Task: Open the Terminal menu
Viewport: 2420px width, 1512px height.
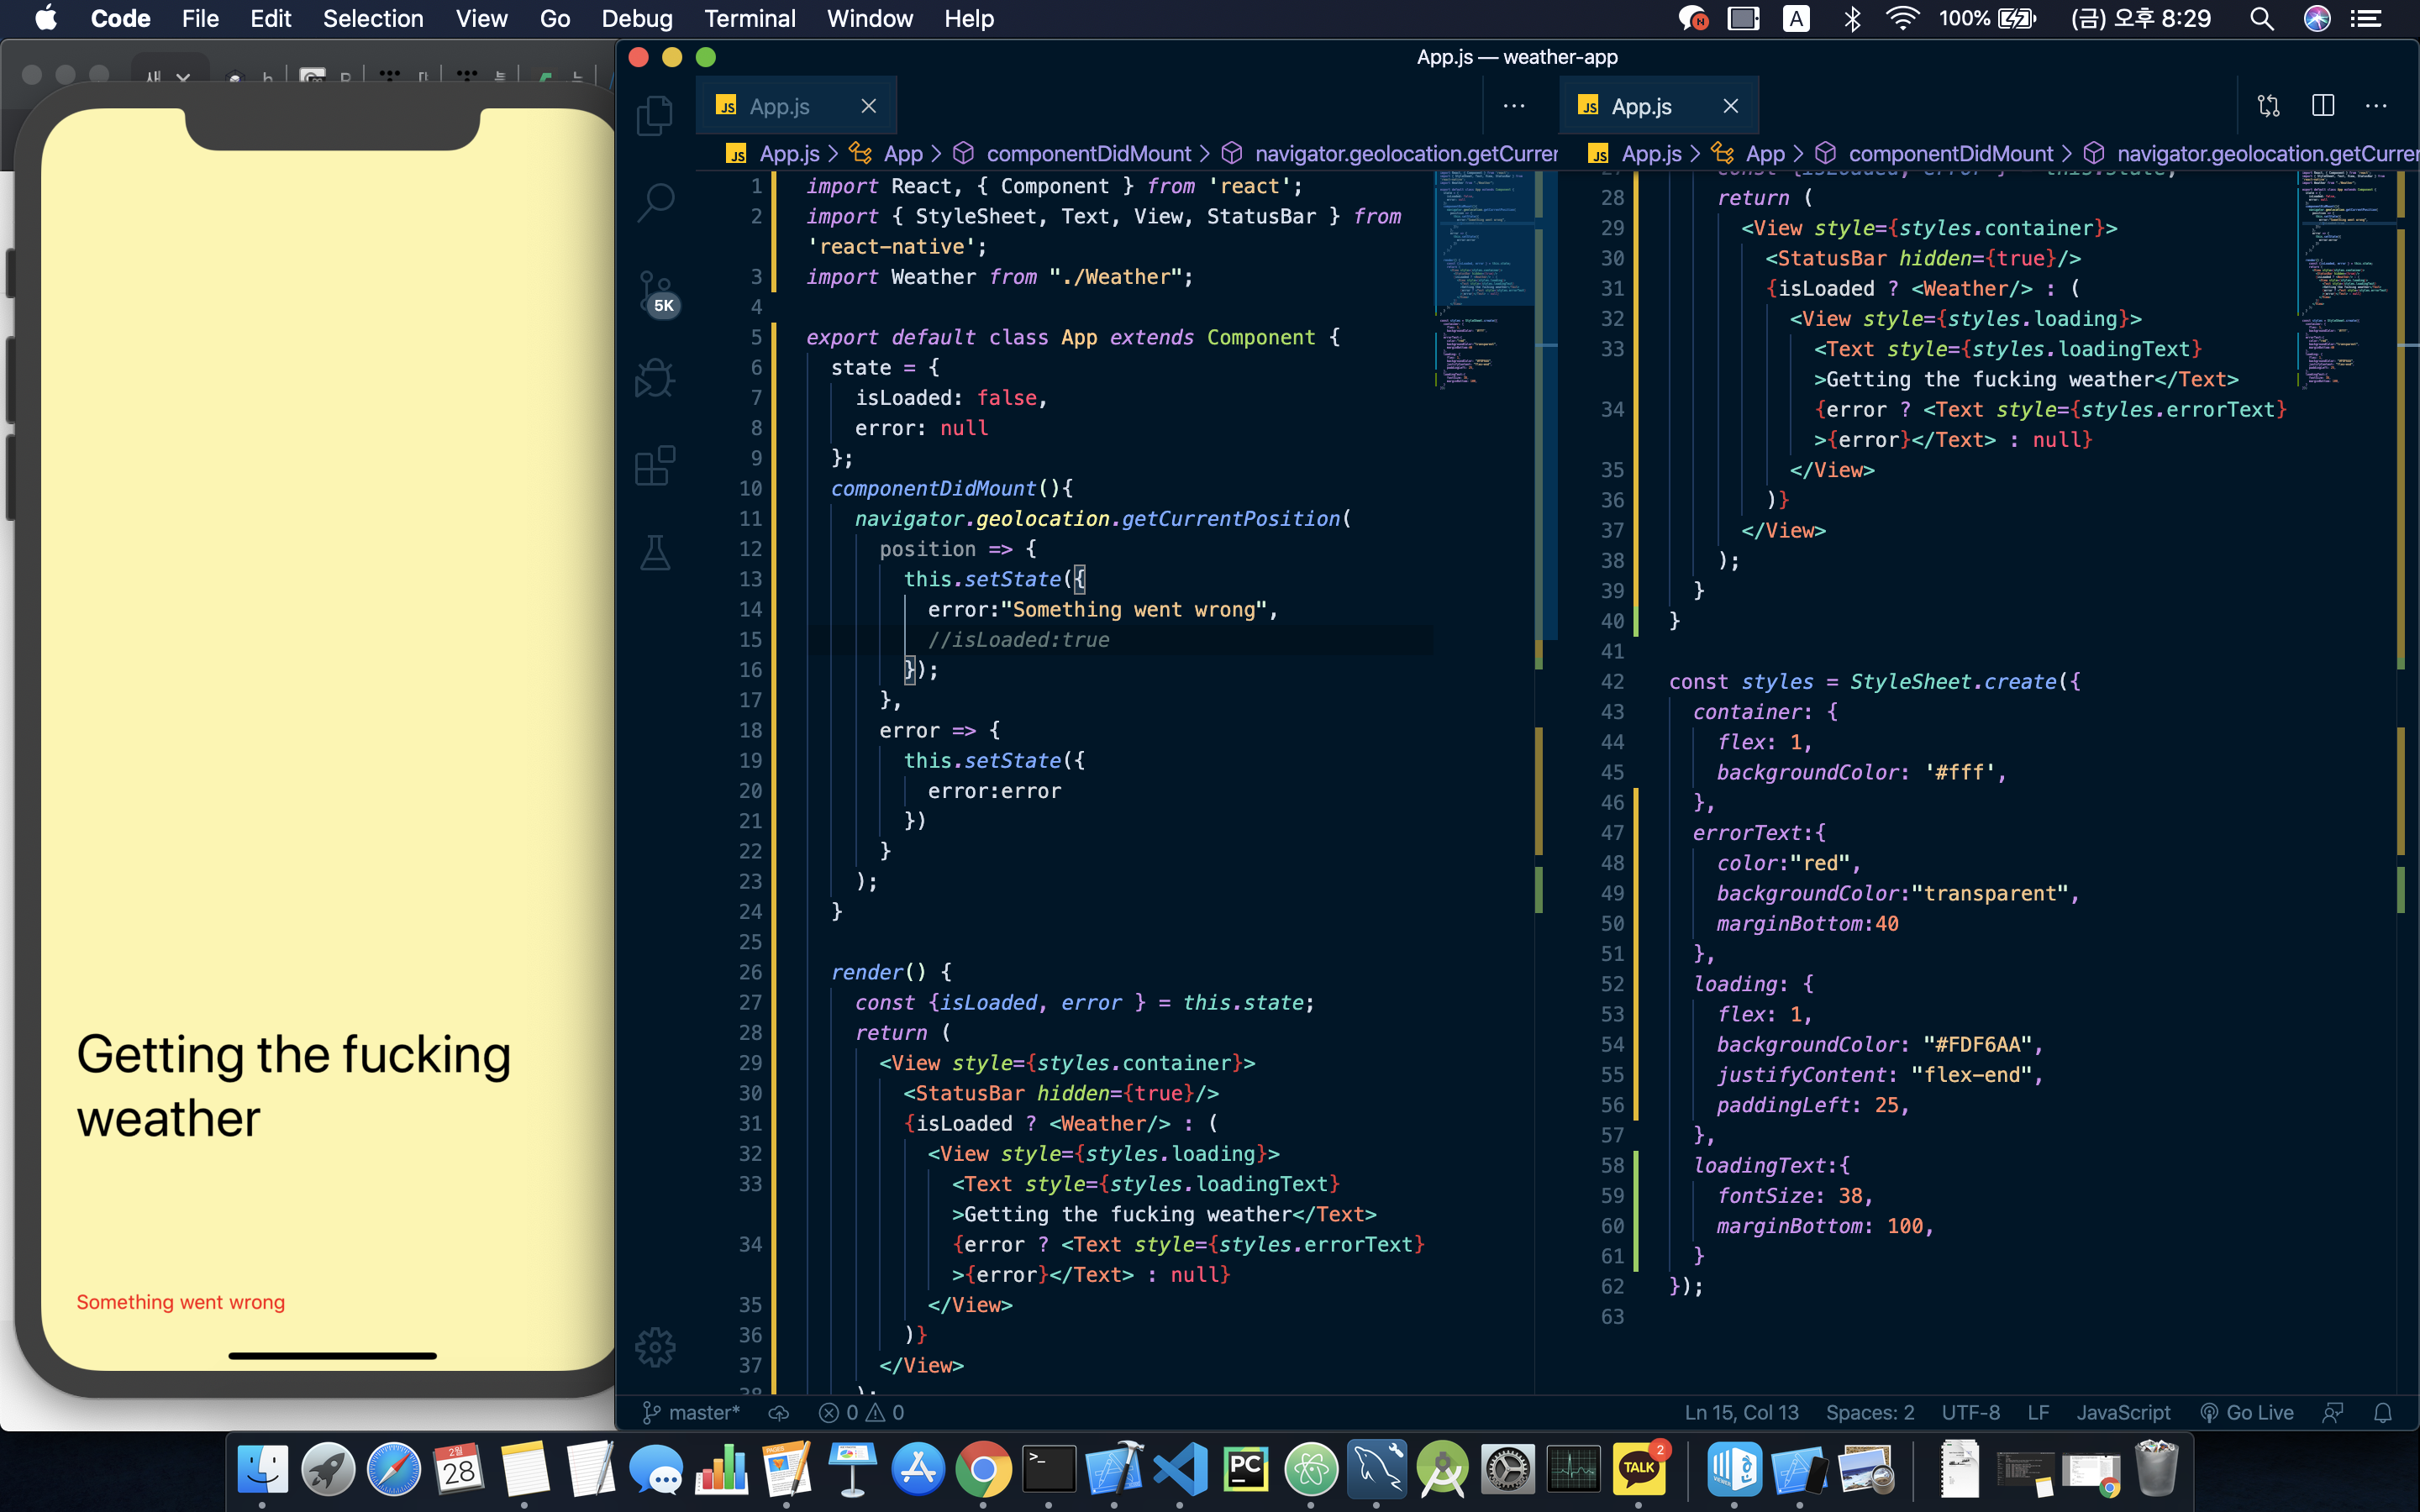Action: click(x=749, y=18)
